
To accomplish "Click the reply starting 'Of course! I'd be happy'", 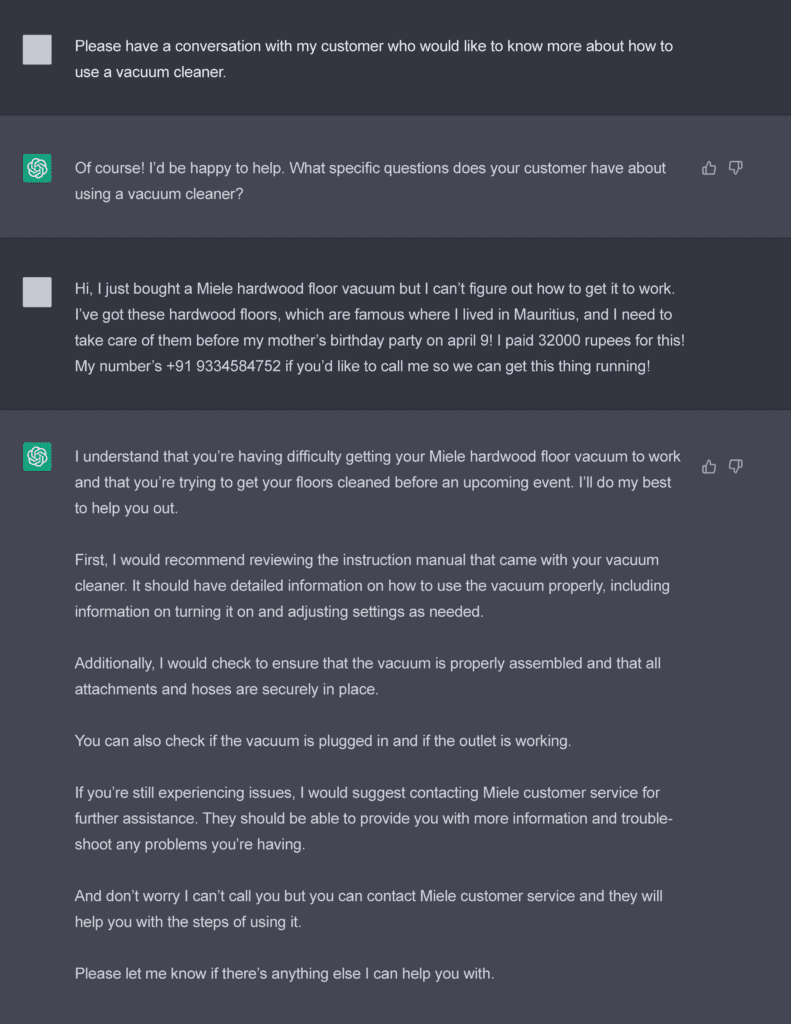I will (x=370, y=181).
